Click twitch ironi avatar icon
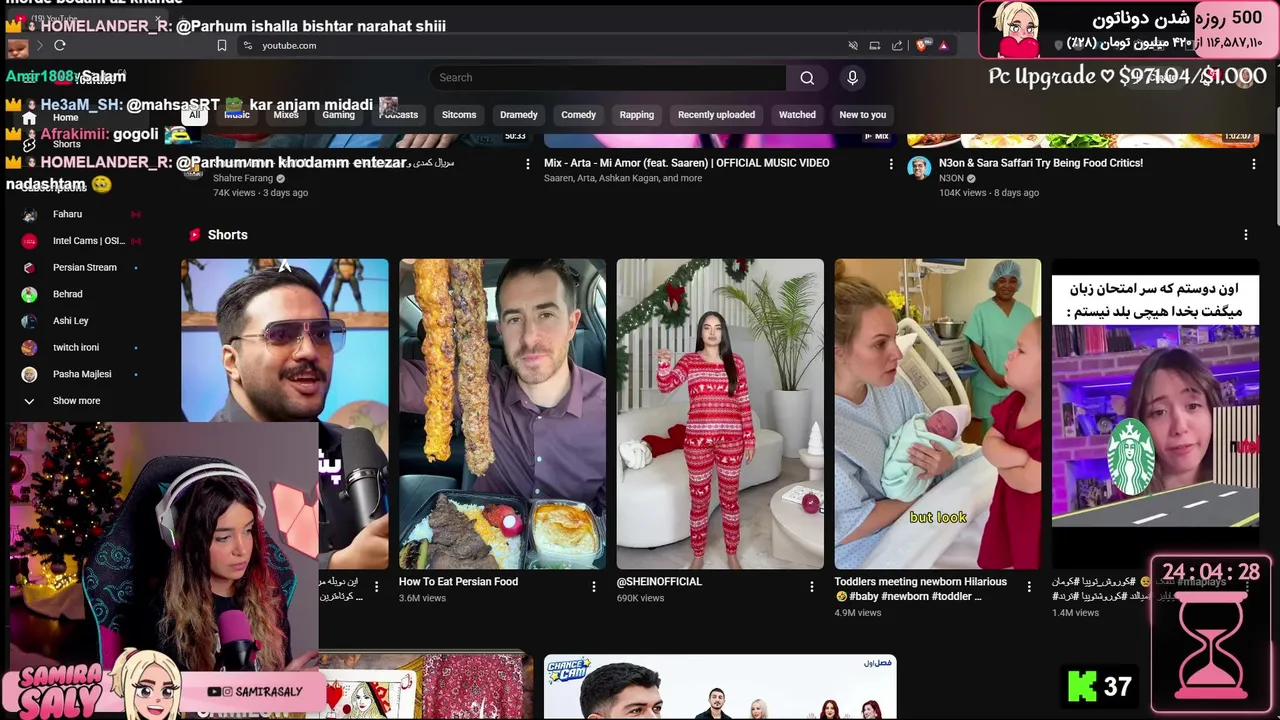Screen dimensions: 1280x720 pos(30,348)
